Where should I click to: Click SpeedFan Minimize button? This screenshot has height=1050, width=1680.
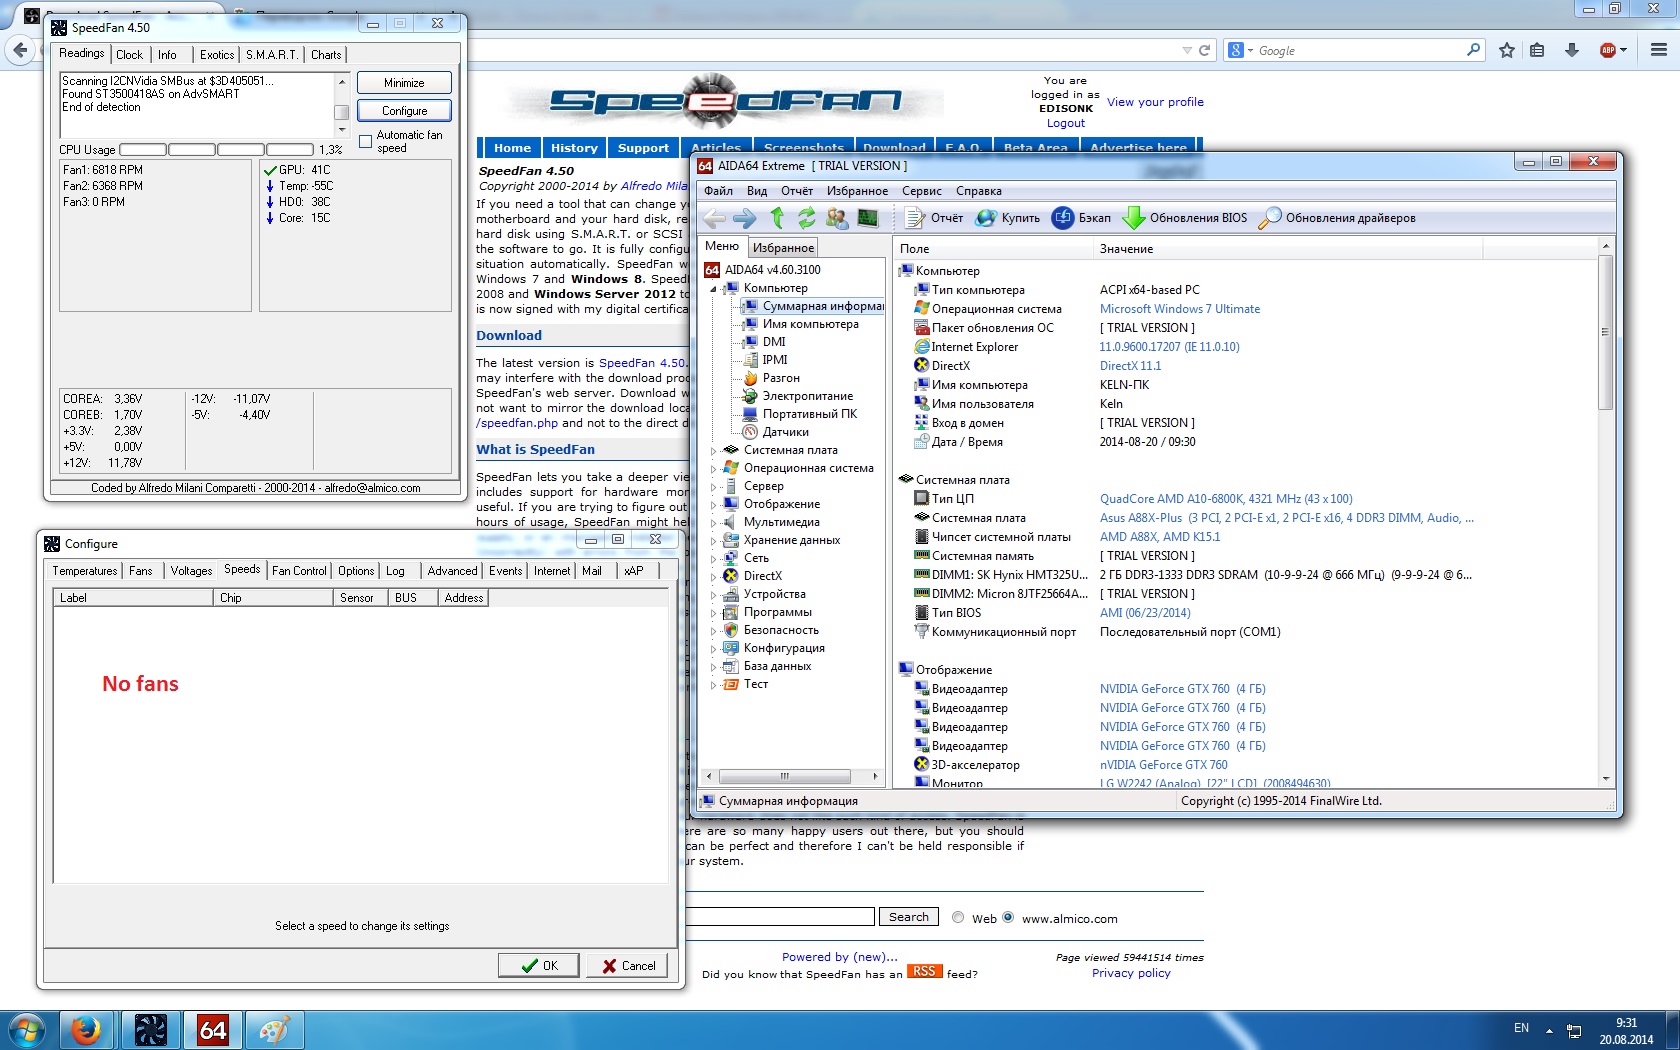tap(404, 83)
